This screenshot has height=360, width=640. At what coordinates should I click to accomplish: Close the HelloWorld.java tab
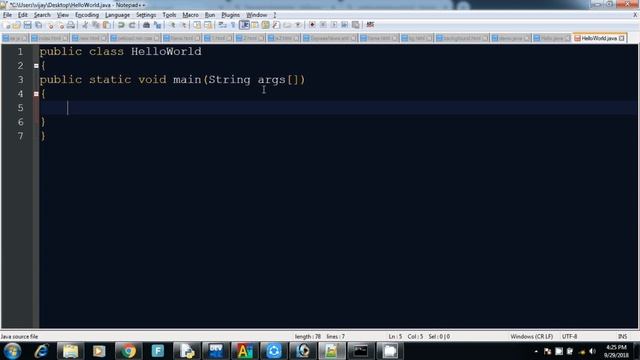622,38
